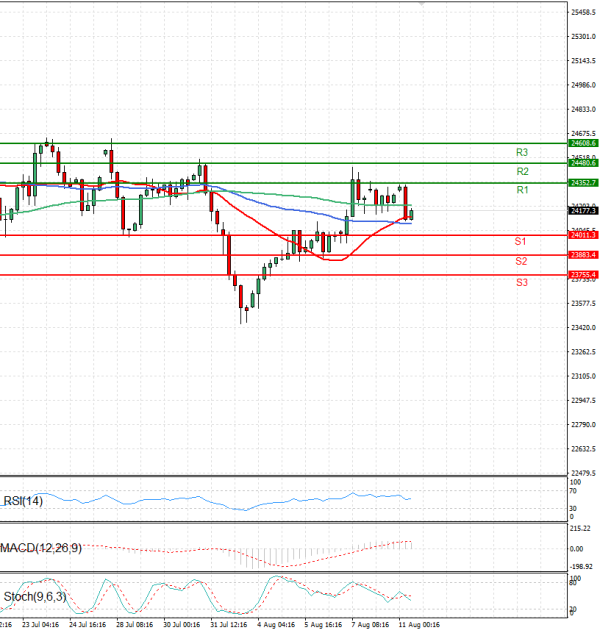Select the 24011.3 support price tag
The height and width of the screenshot is (633, 600).
(583, 235)
